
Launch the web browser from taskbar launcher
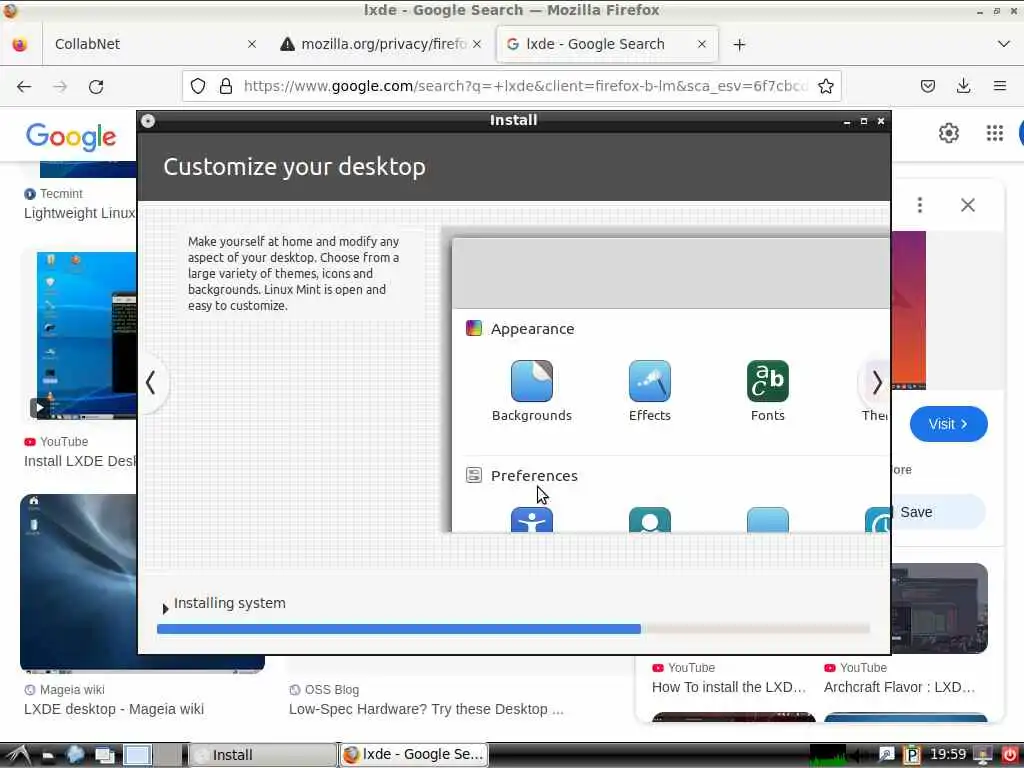click(75, 755)
